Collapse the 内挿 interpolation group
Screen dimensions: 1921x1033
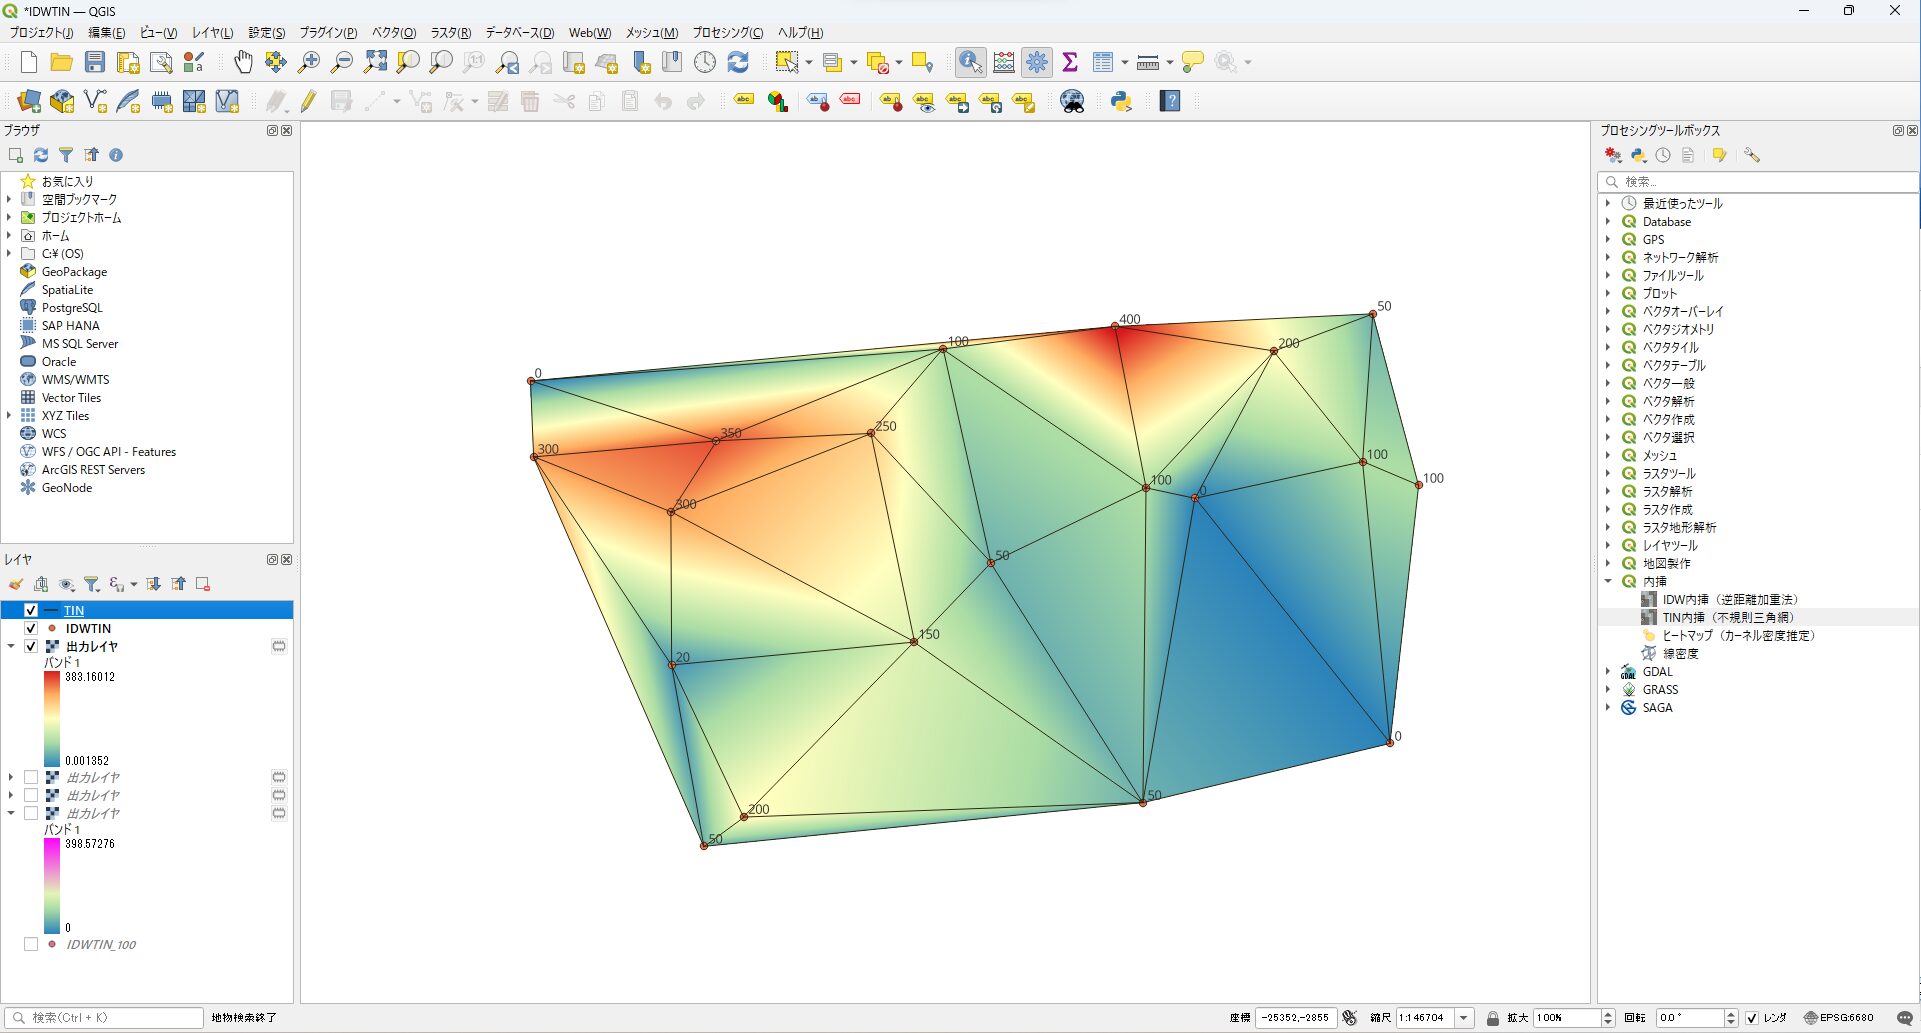[x=1608, y=581]
